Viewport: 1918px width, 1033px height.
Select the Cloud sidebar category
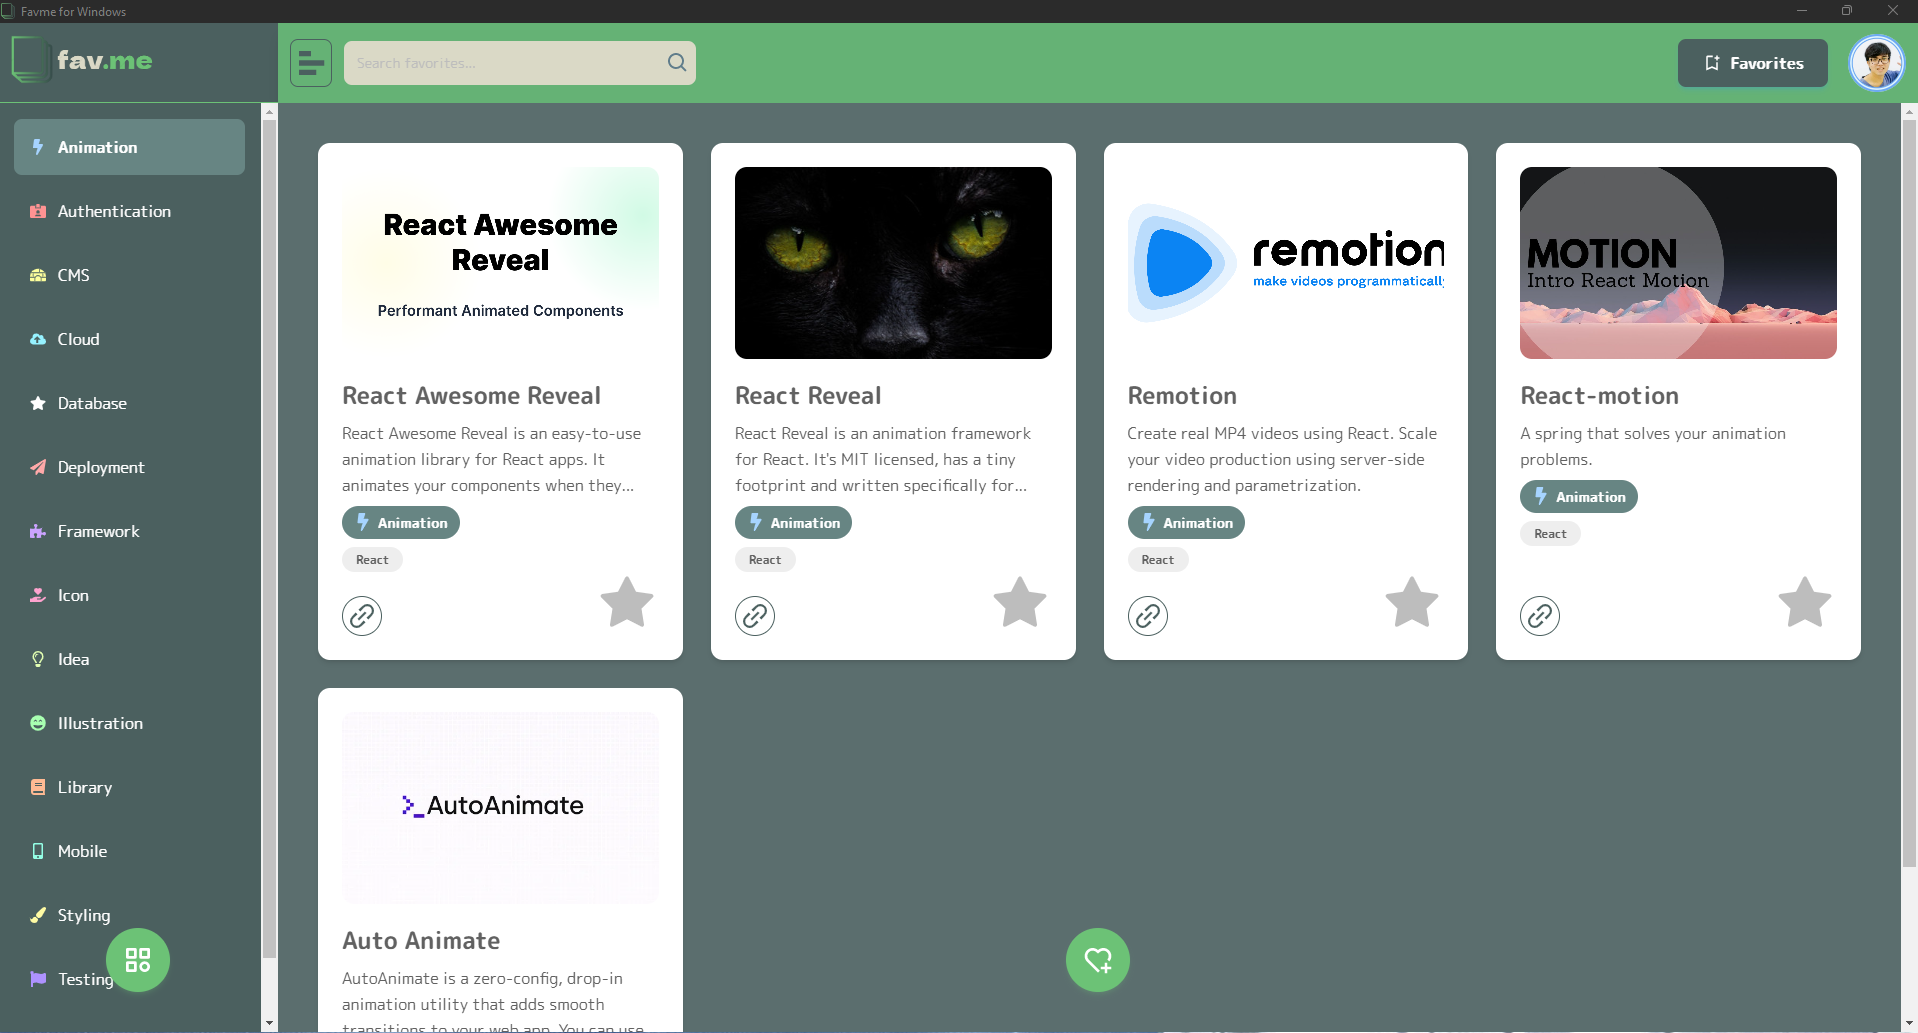tap(77, 339)
